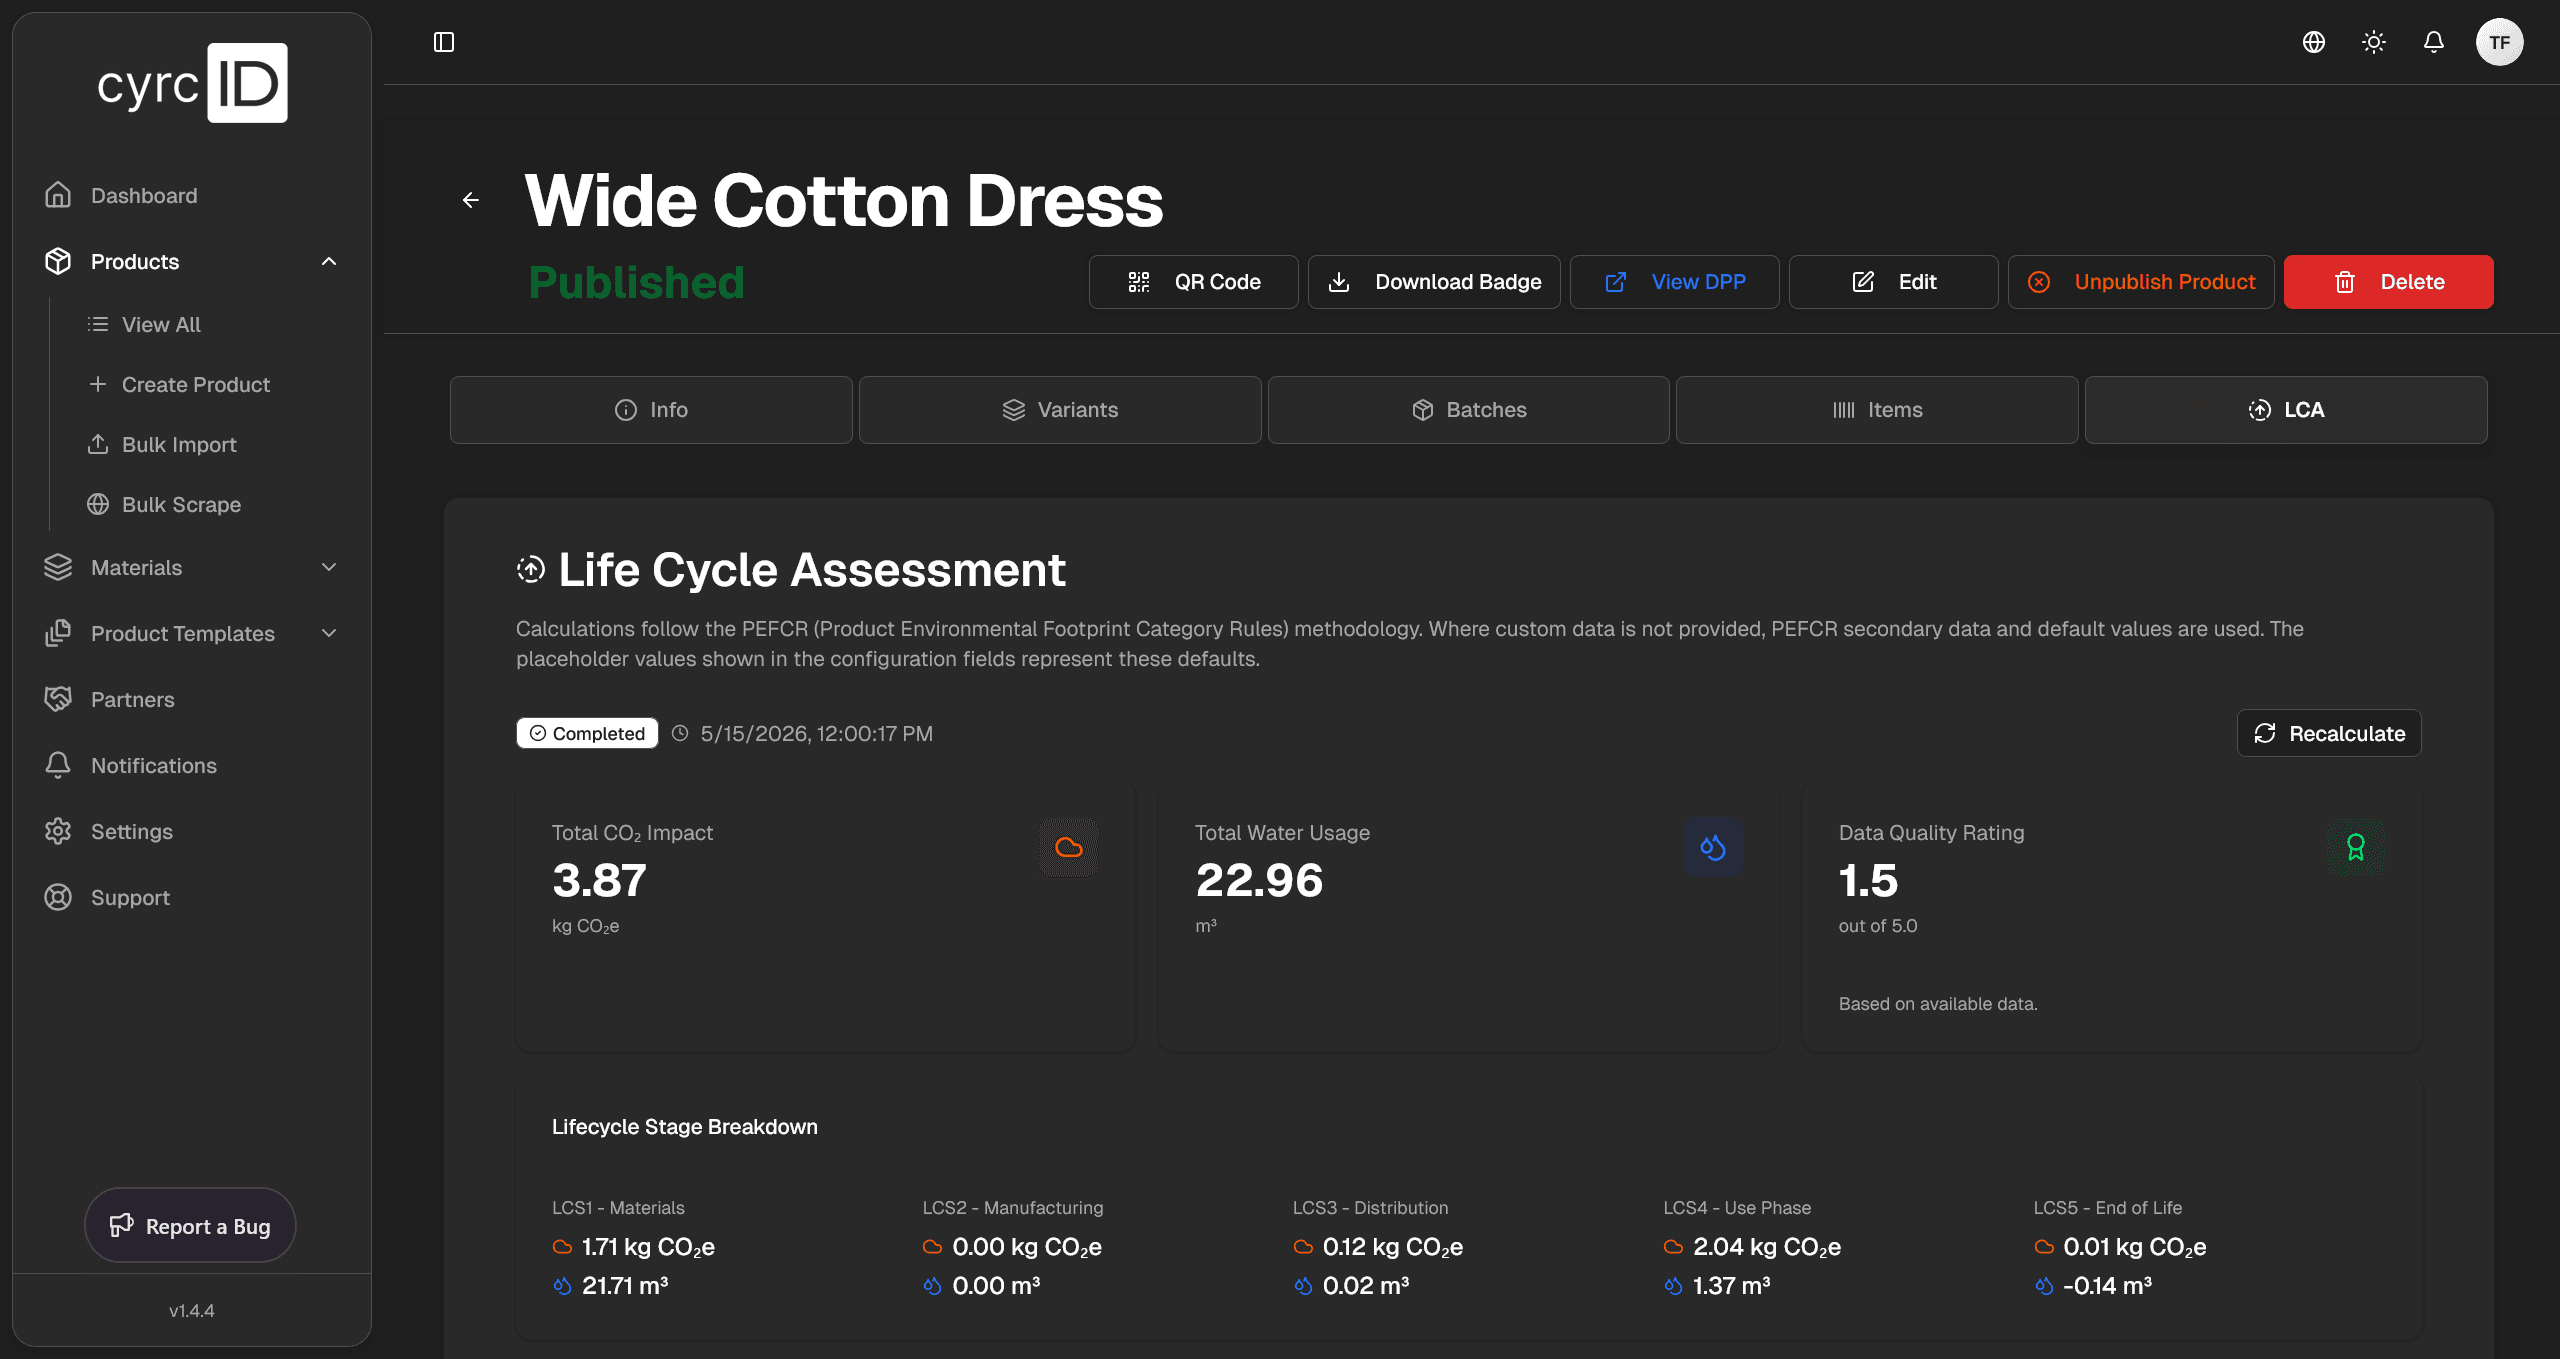Show the product QR Code
Image resolution: width=2560 pixels, height=1359 pixels.
[1193, 282]
